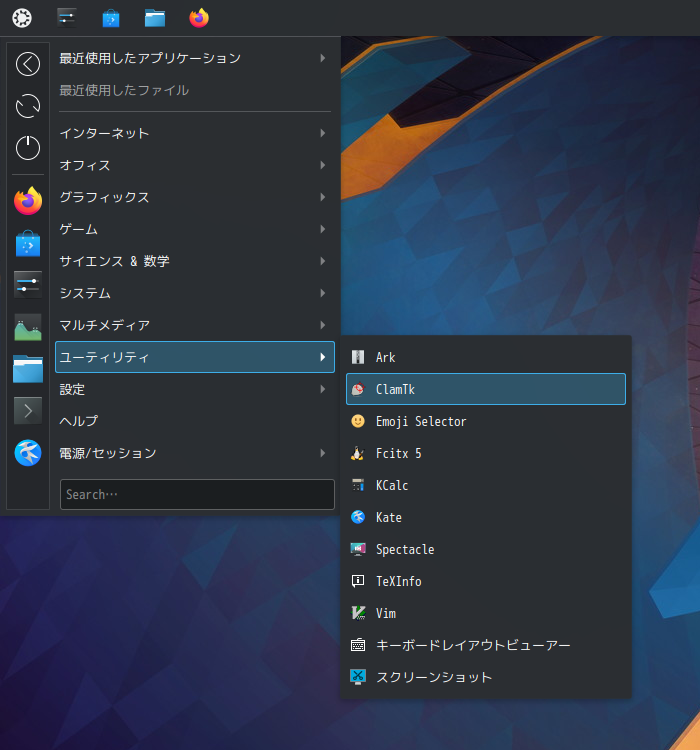This screenshot has width=700, height=750.
Task: Click the Vim icon in the submenu
Action: (358, 613)
